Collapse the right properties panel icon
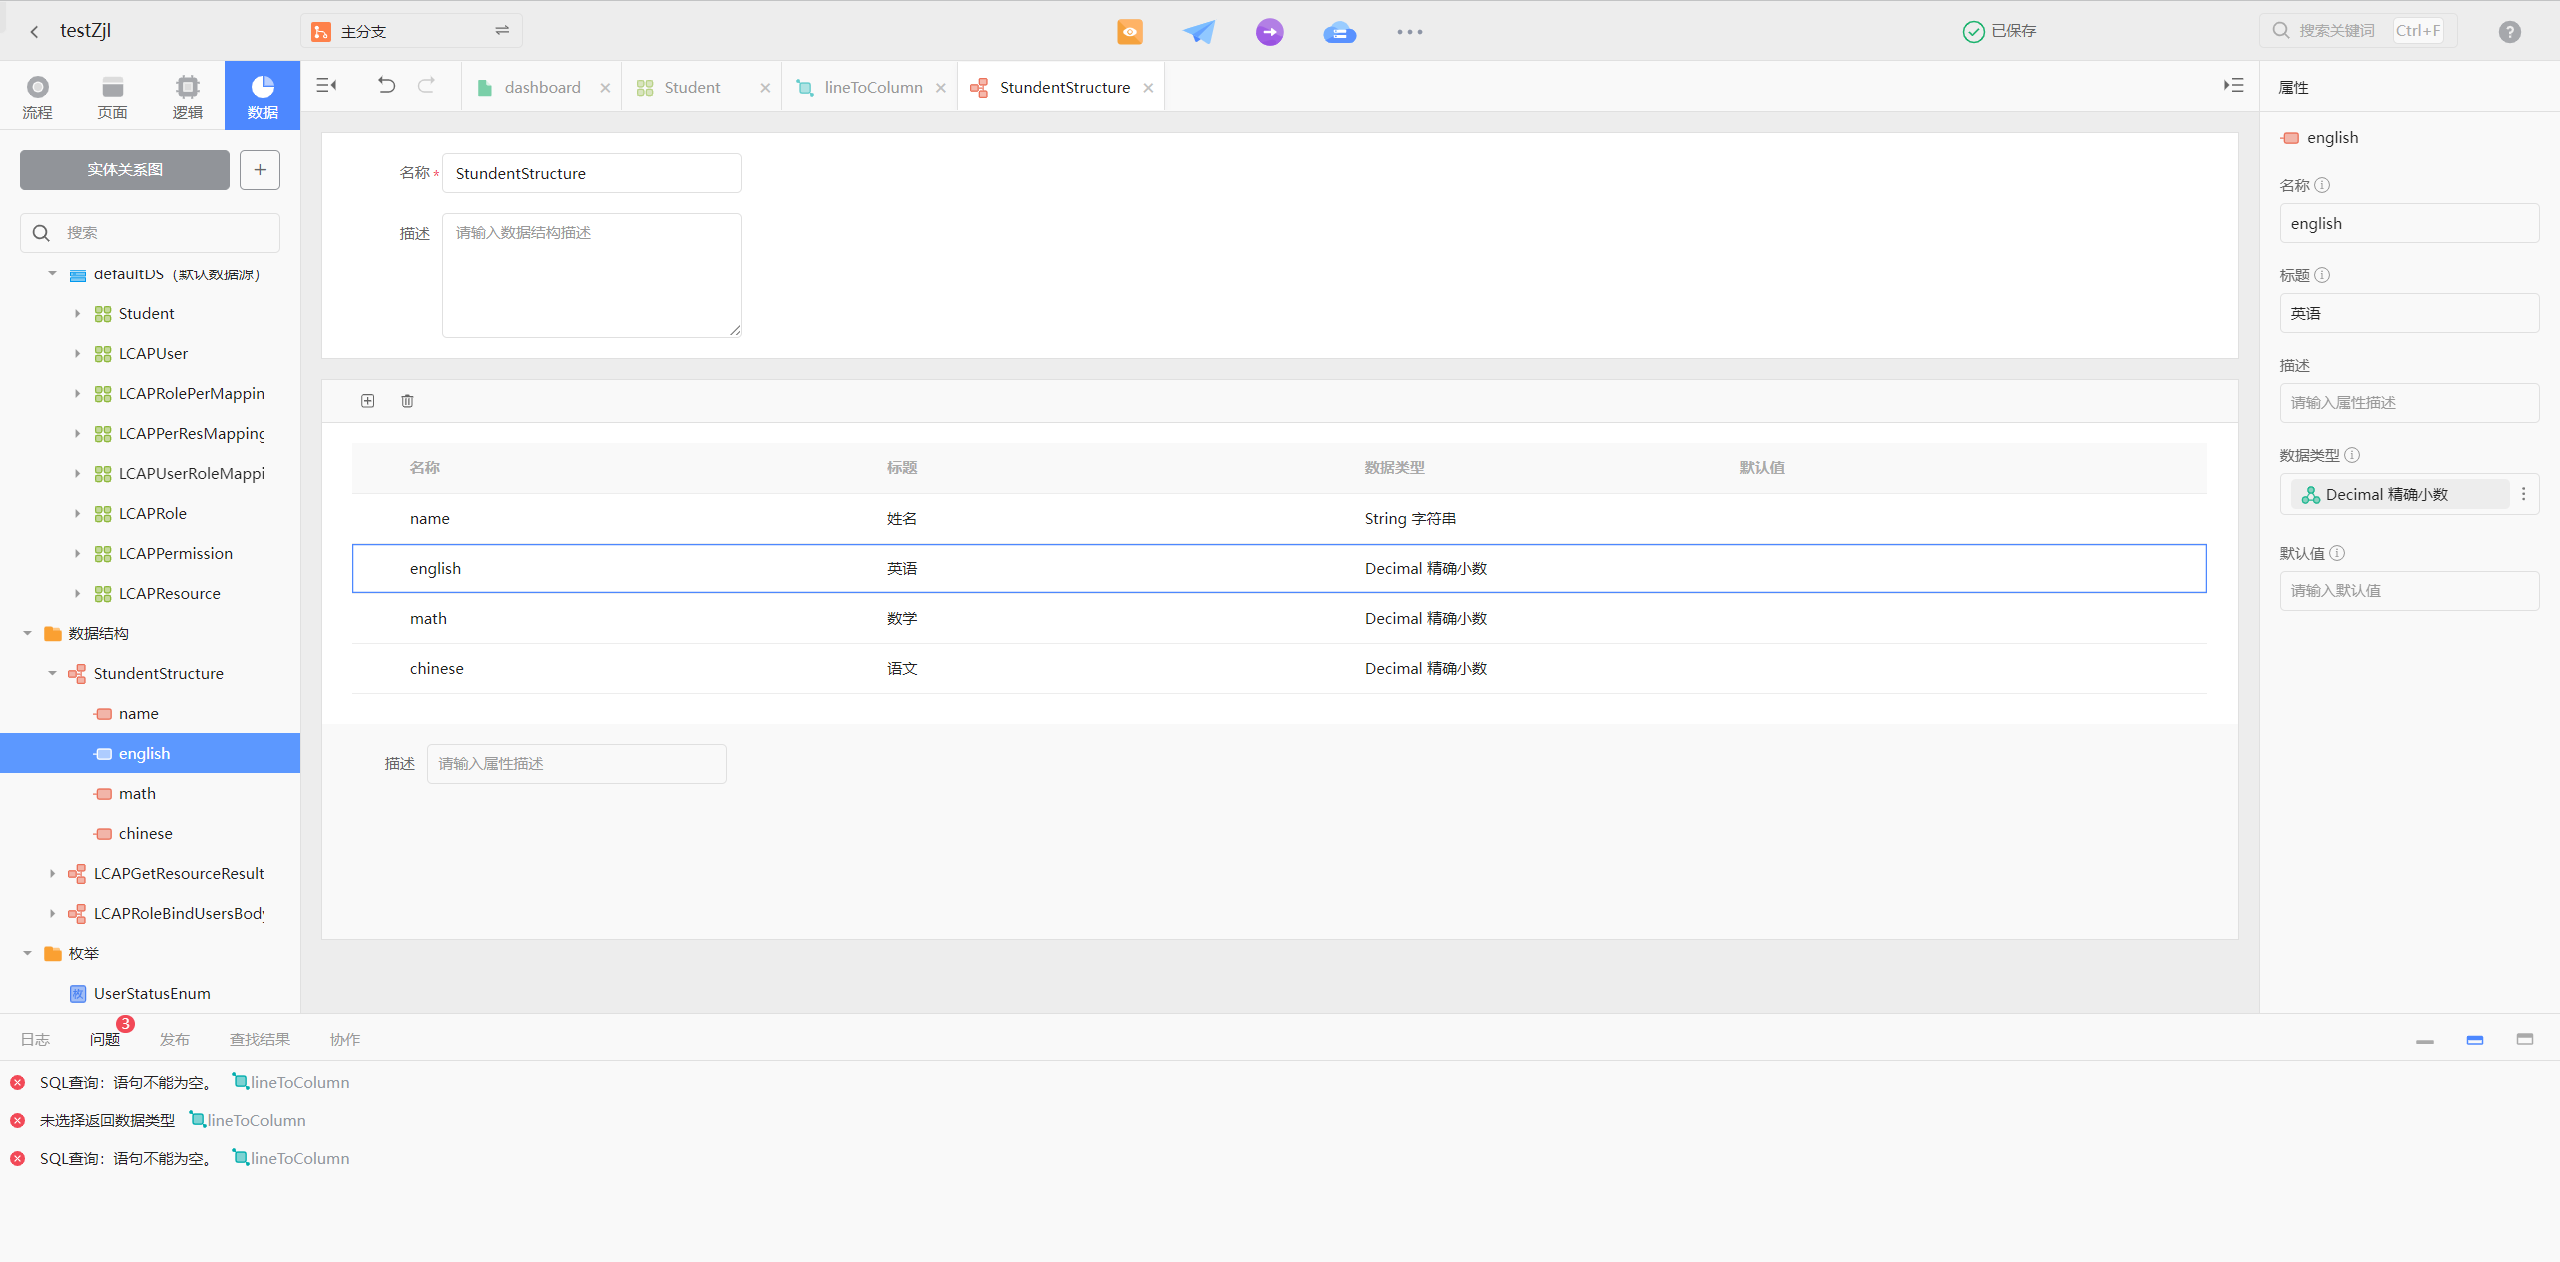Viewport: 2560px width, 1262px height. (2233, 86)
